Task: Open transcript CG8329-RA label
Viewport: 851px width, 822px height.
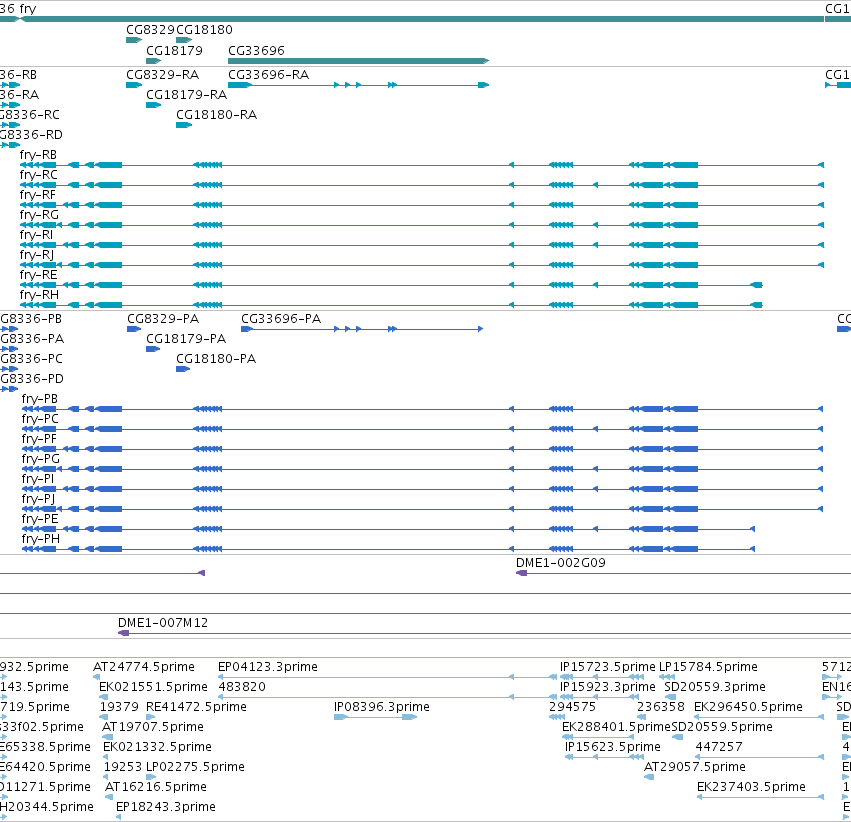Action: click(162, 74)
